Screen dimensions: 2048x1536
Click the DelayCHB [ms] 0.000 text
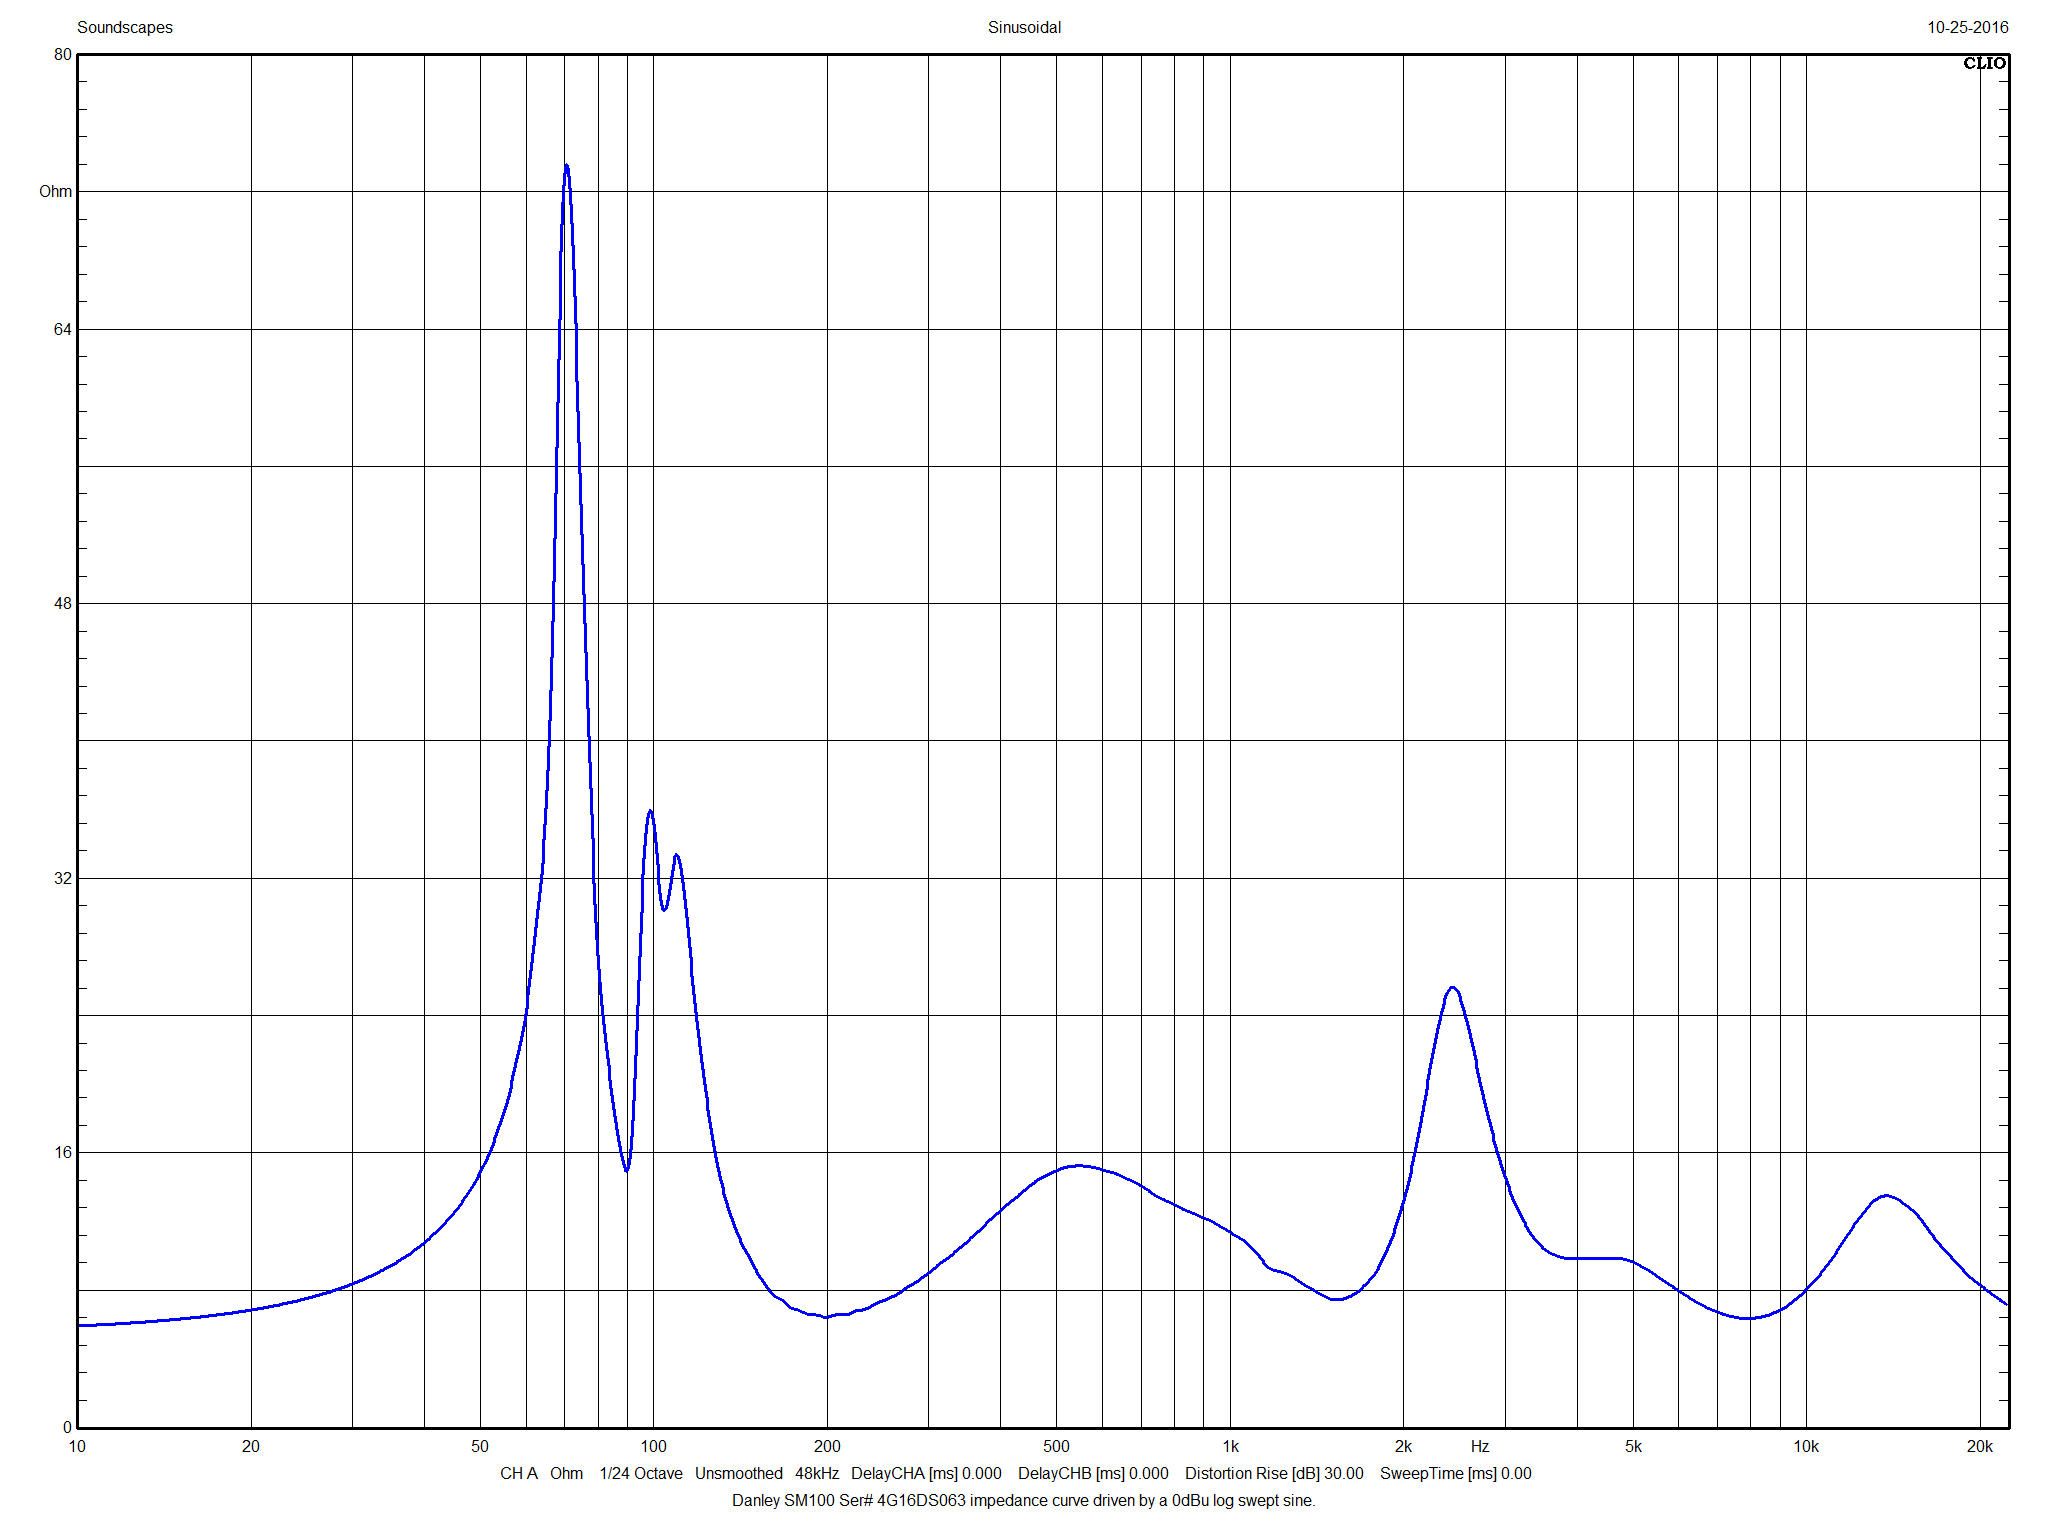point(1093,1473)
